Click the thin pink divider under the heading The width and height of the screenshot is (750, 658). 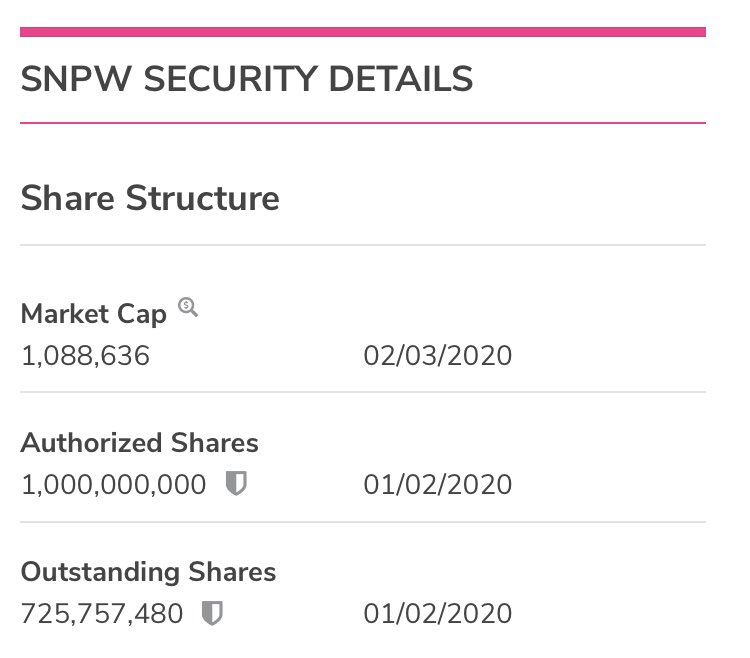click(x=363, y=123)
